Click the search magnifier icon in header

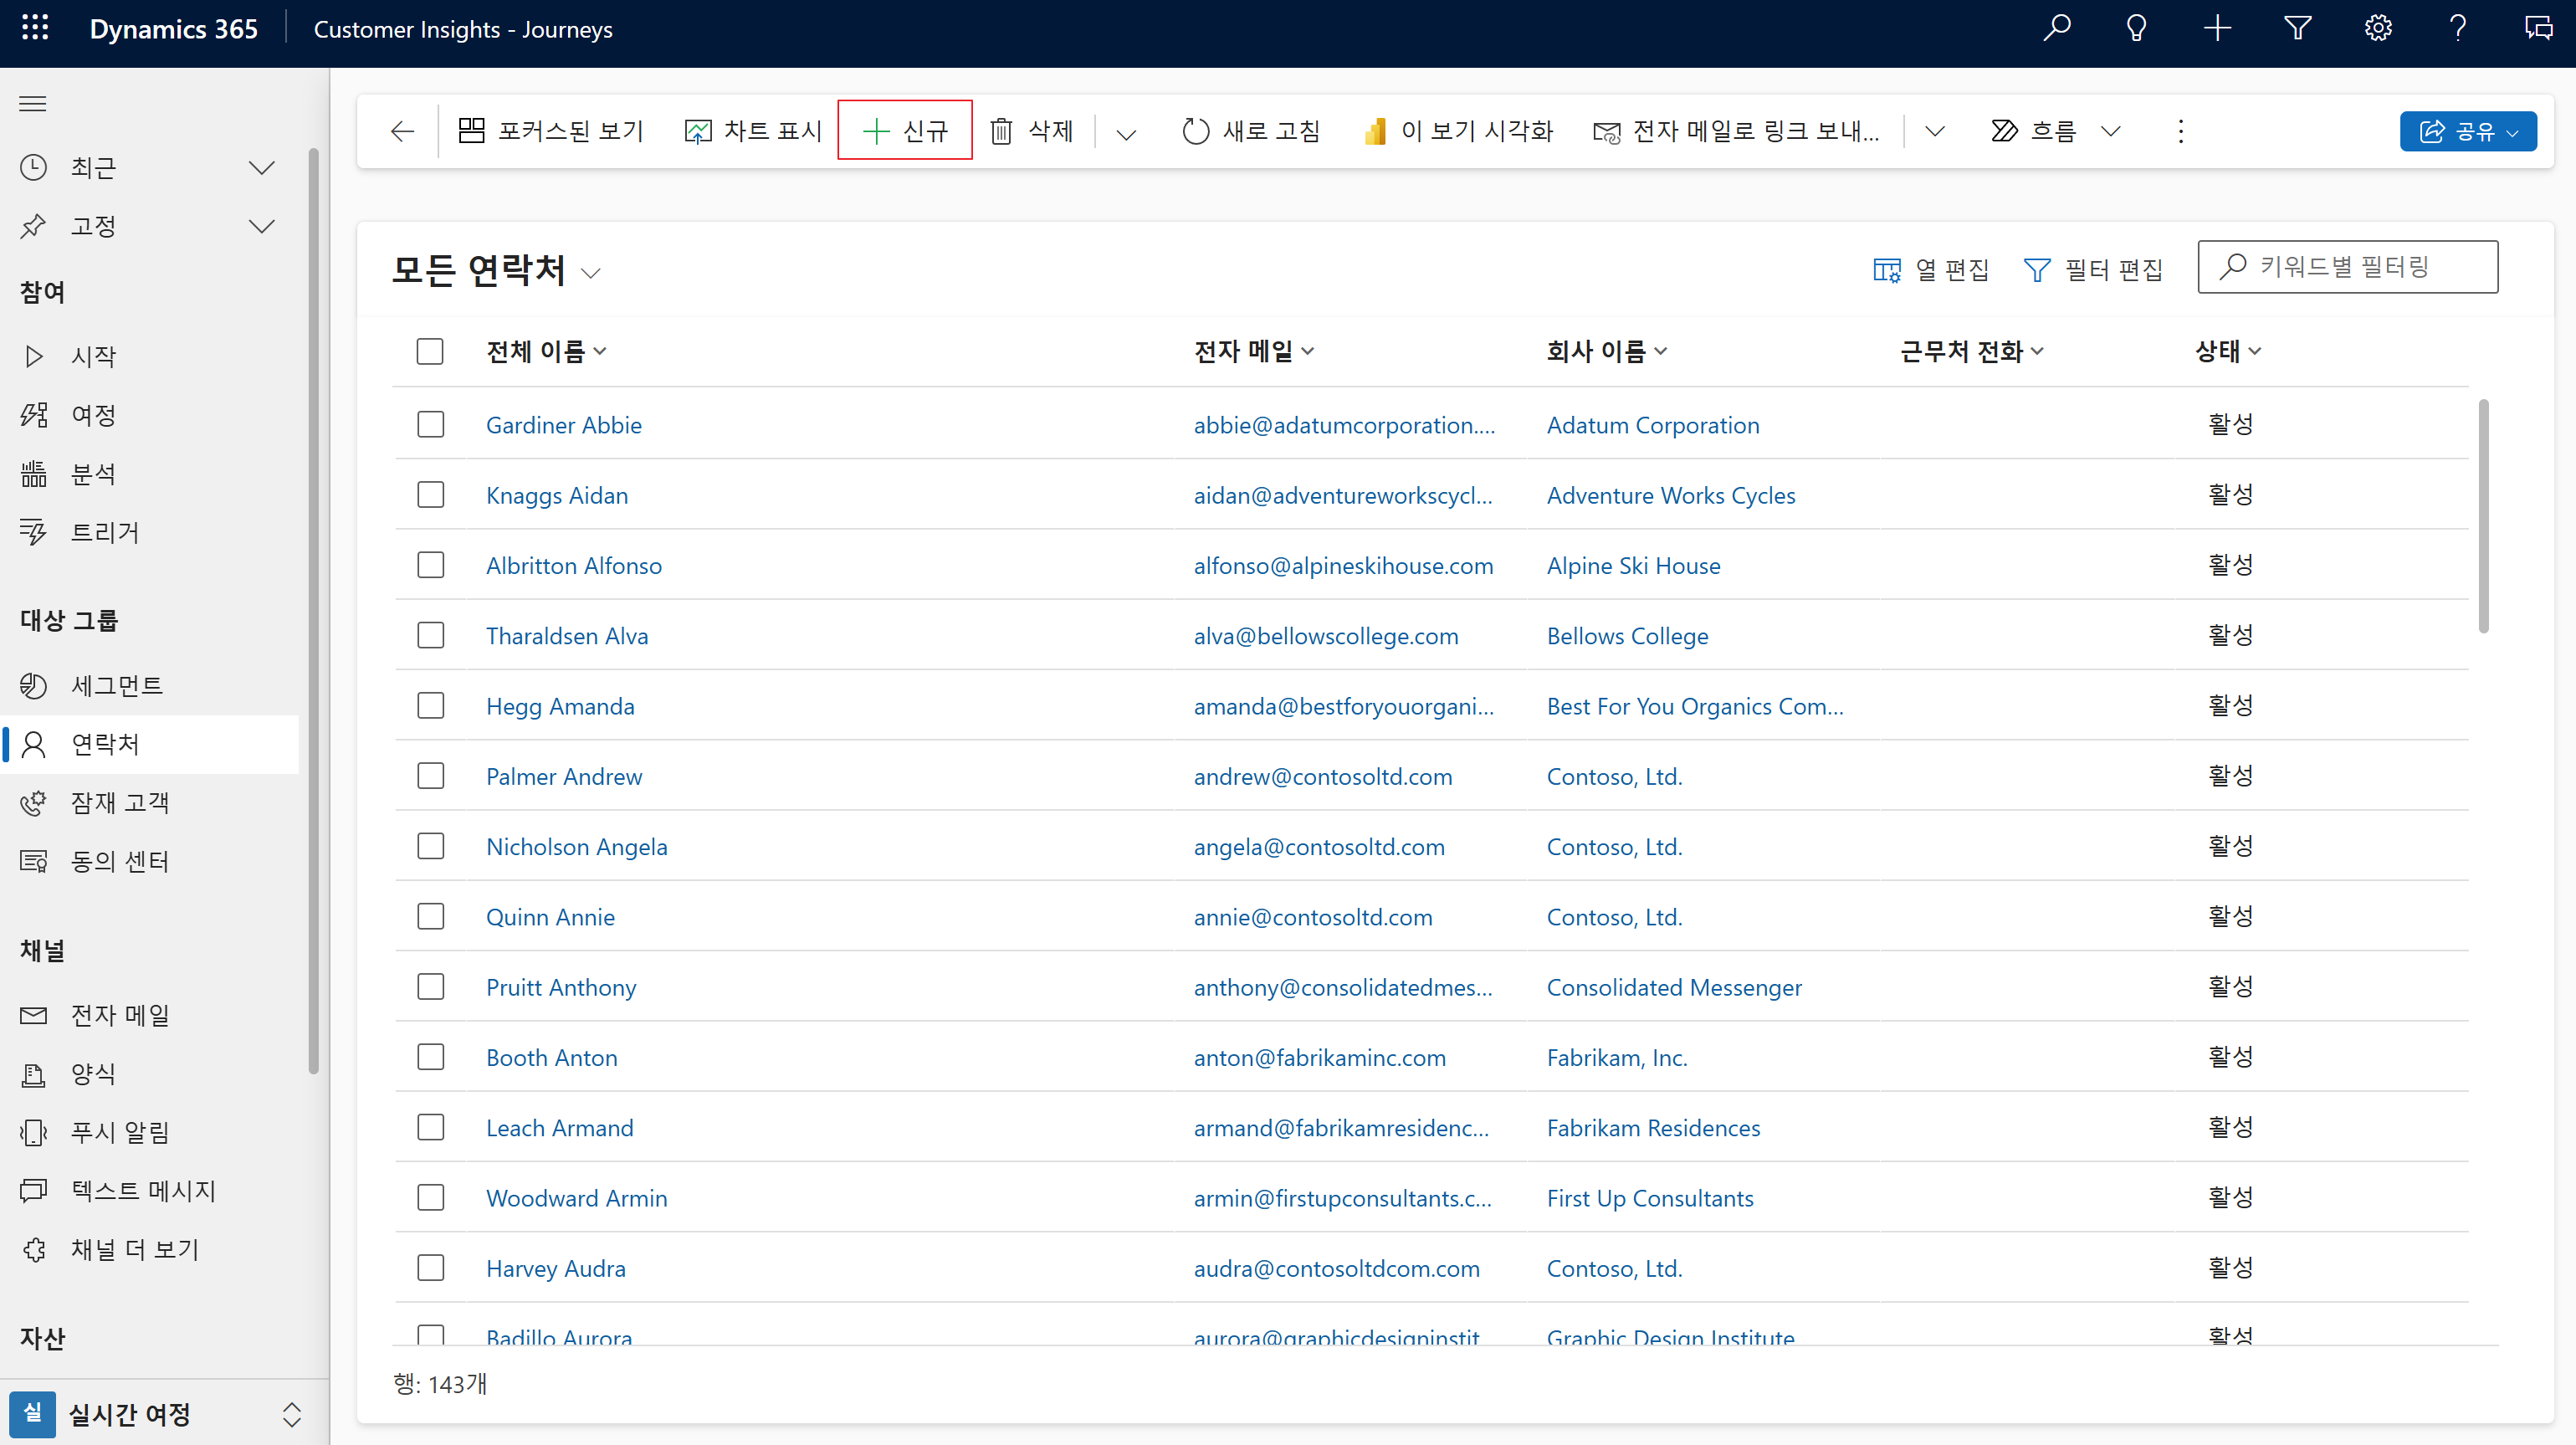(x=2057, y=28)
